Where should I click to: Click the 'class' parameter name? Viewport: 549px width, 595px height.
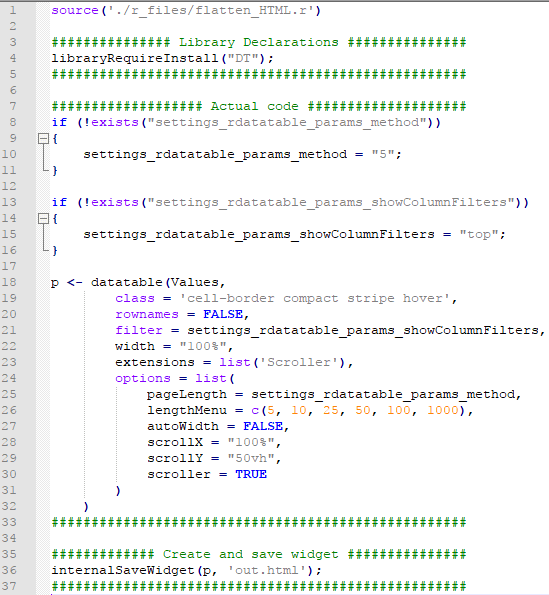[135, 298]
